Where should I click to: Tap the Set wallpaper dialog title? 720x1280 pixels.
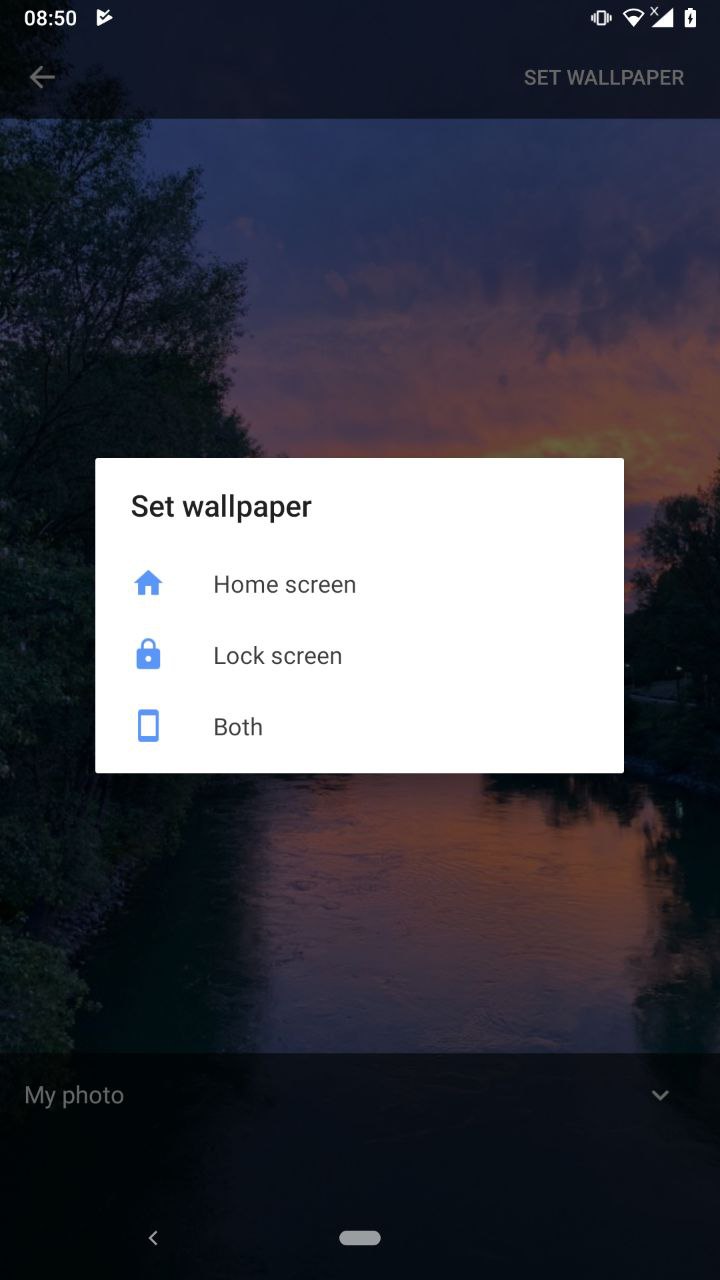coord(221,506)
